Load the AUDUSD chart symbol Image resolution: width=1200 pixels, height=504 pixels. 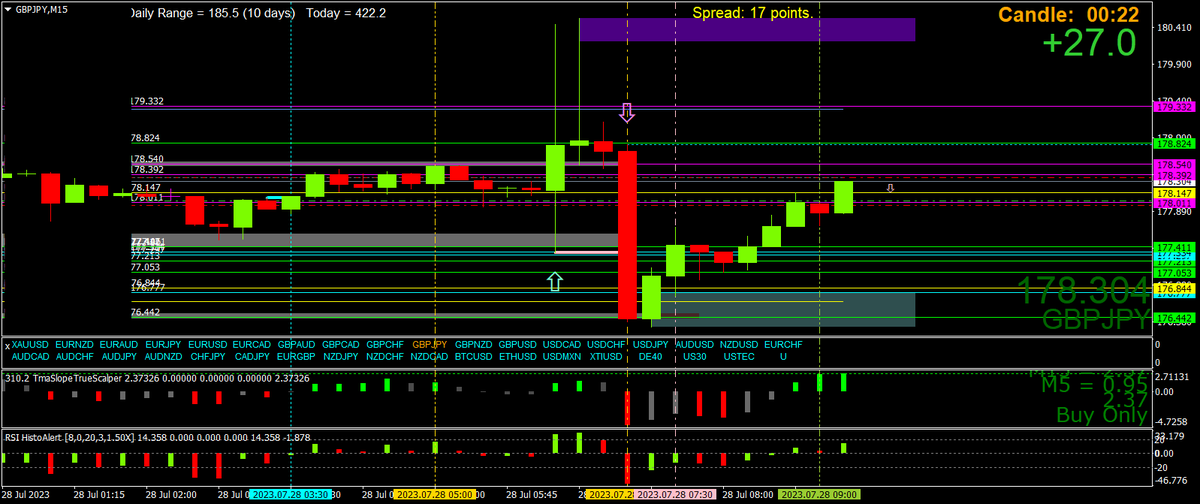(695, 343)
